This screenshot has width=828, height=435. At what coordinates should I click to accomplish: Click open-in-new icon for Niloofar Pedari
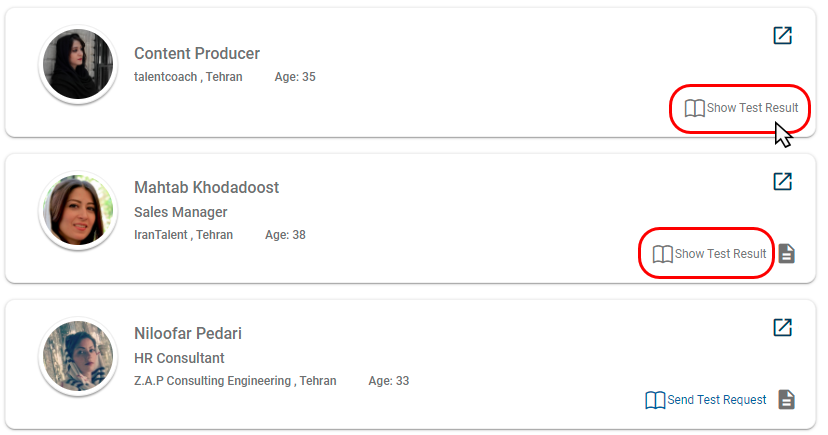(x=782, y=328)
